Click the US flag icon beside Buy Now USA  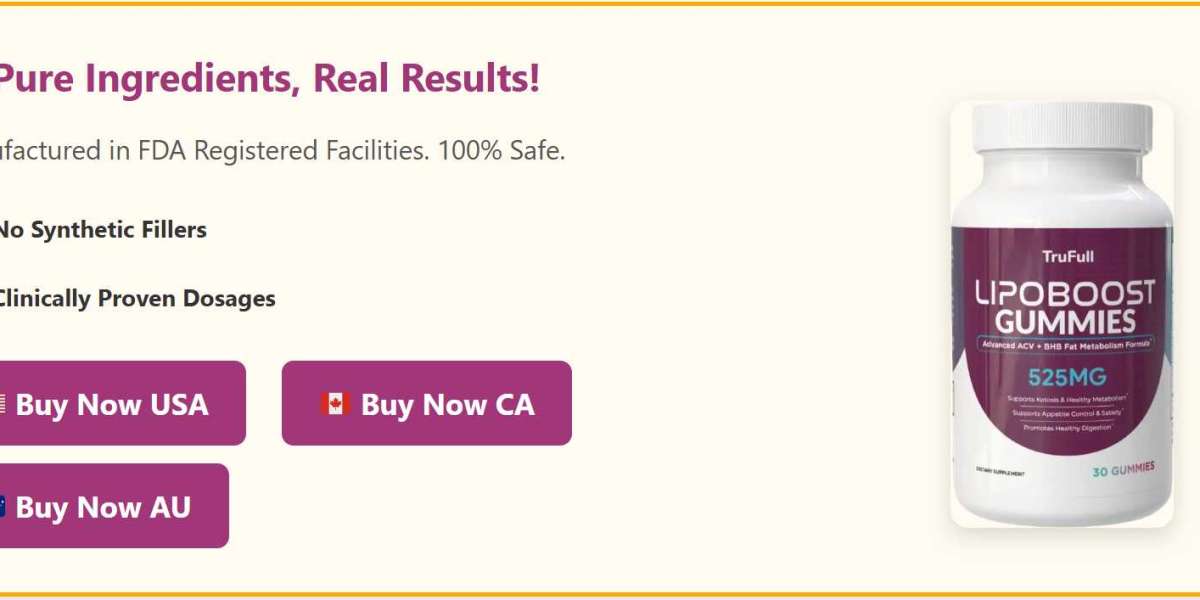coord(2,404)
